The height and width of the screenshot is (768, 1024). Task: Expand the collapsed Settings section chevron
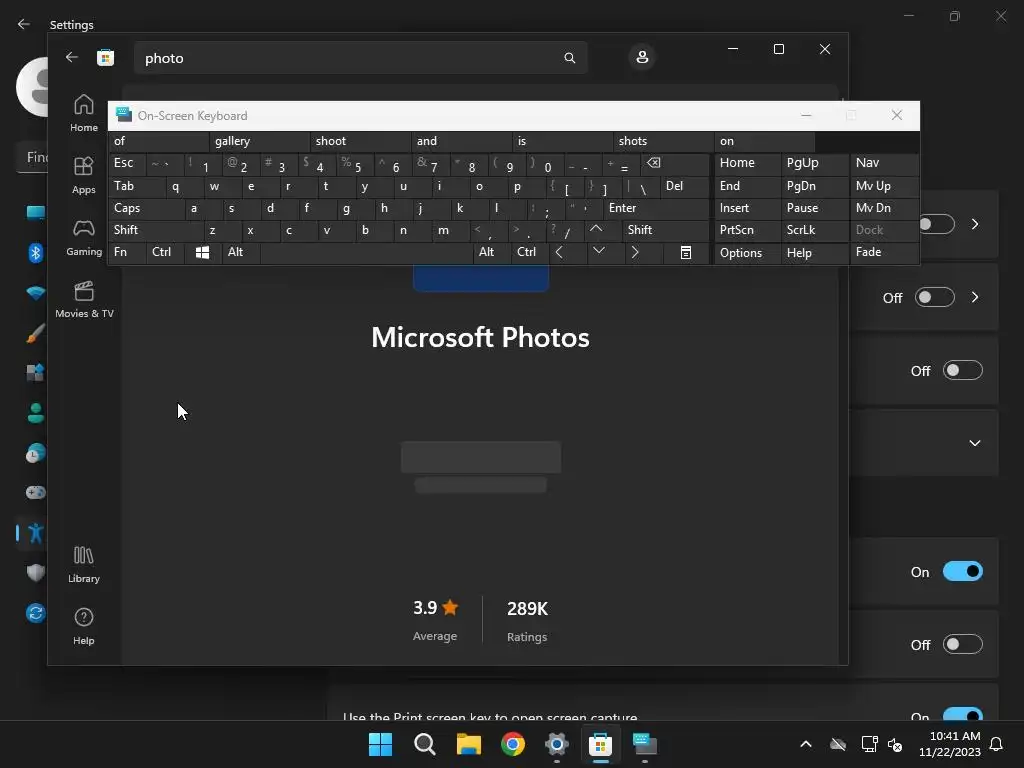pos(975,443)
